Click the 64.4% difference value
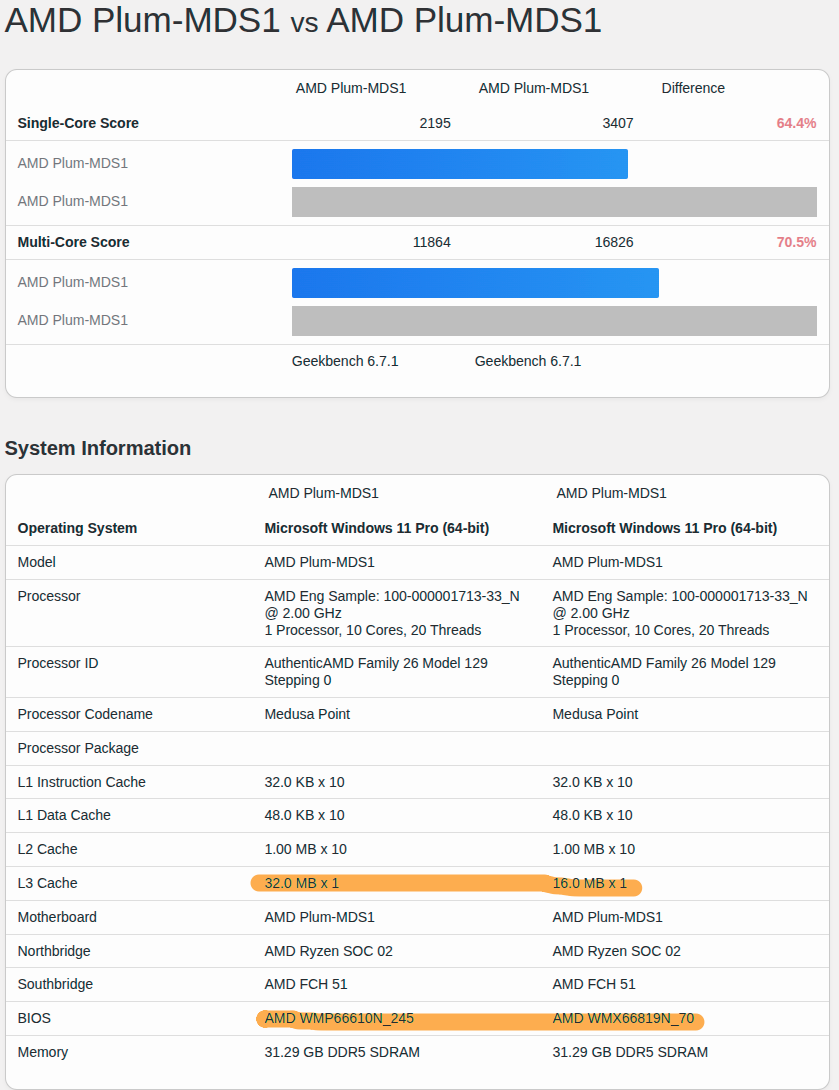This screenshot has width=839, height=1090. pos(796,123)
